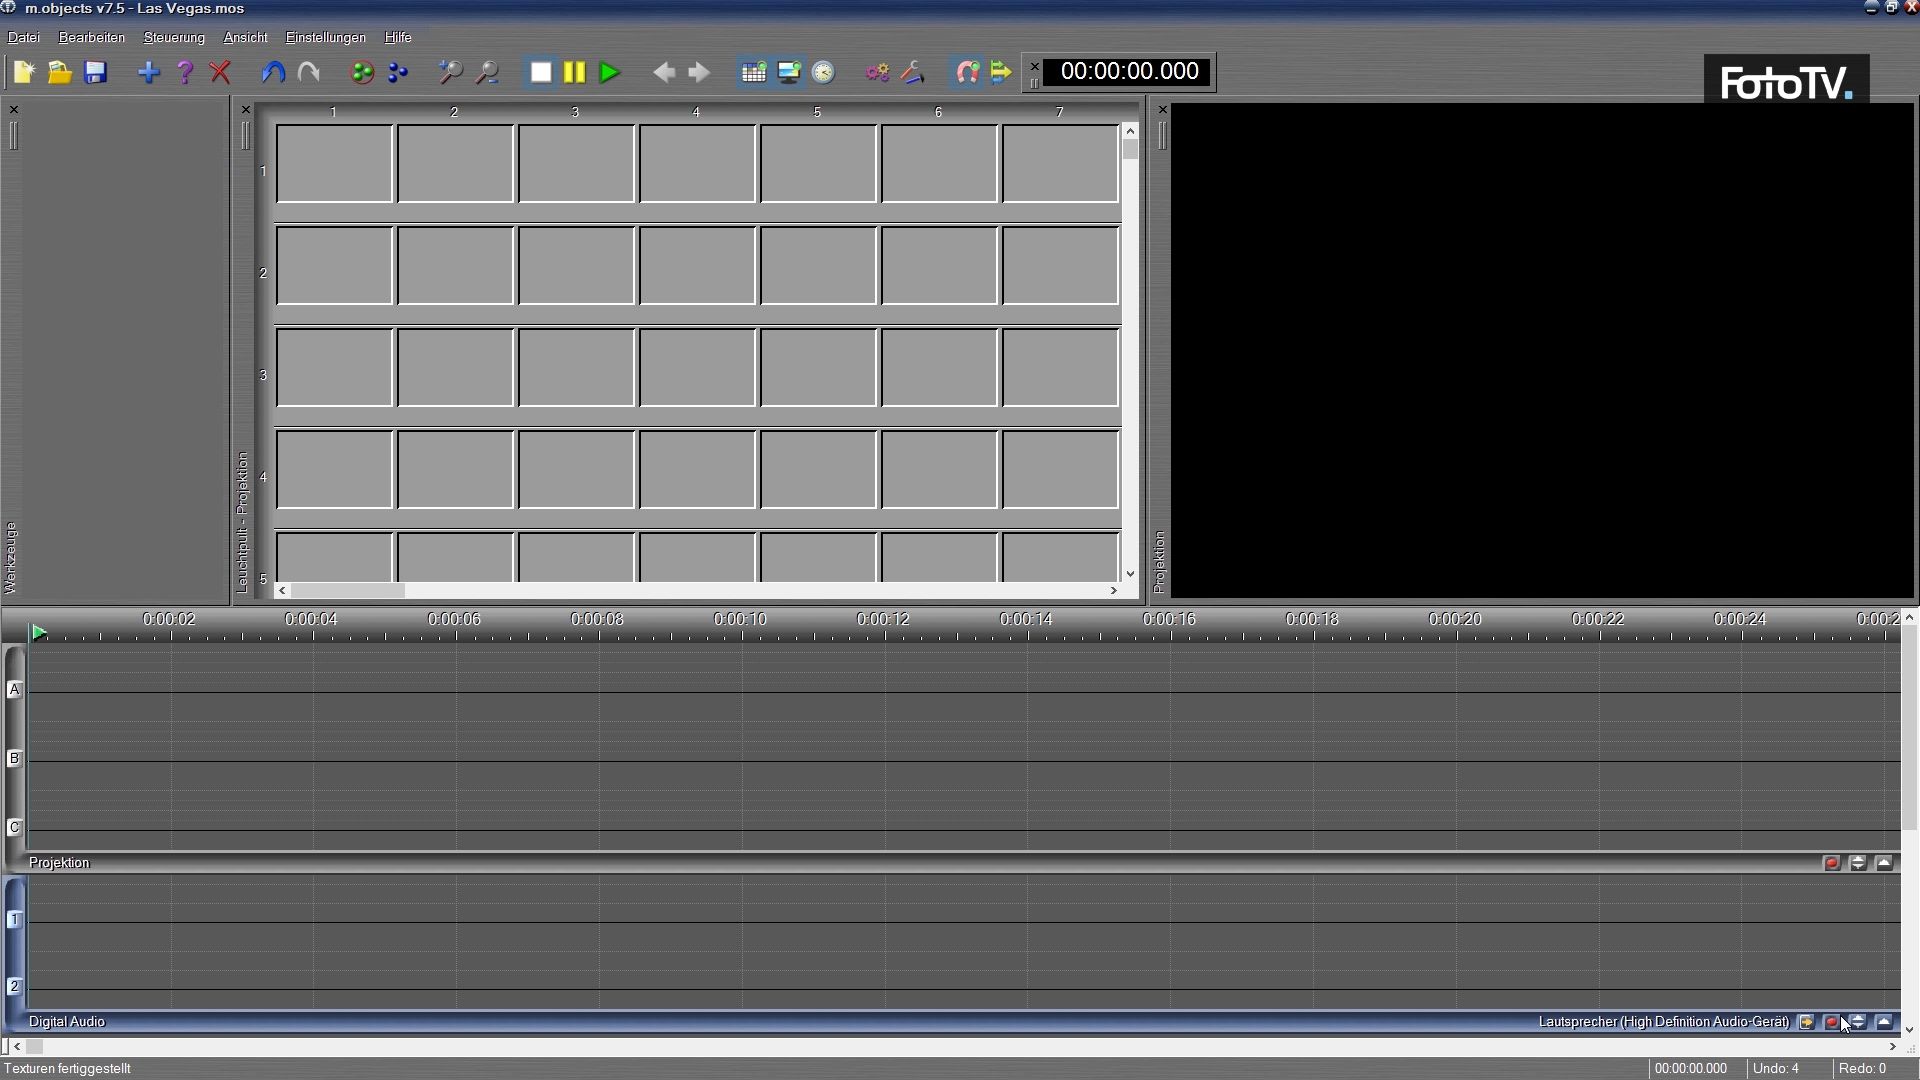Toggle the virtual screen monitor icon
The height and width of the screenshot is (1080, 1920).
click(789, 72)
